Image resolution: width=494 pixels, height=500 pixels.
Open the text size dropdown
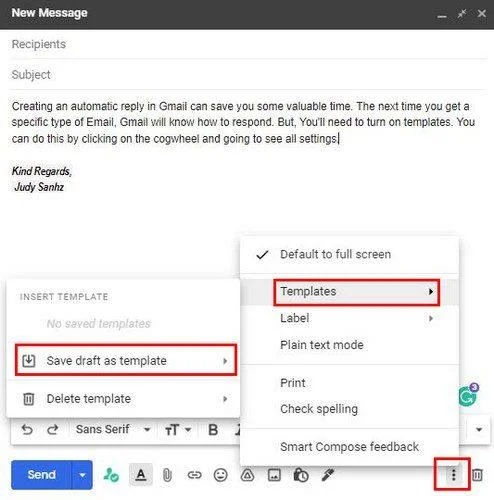point(178,430)
